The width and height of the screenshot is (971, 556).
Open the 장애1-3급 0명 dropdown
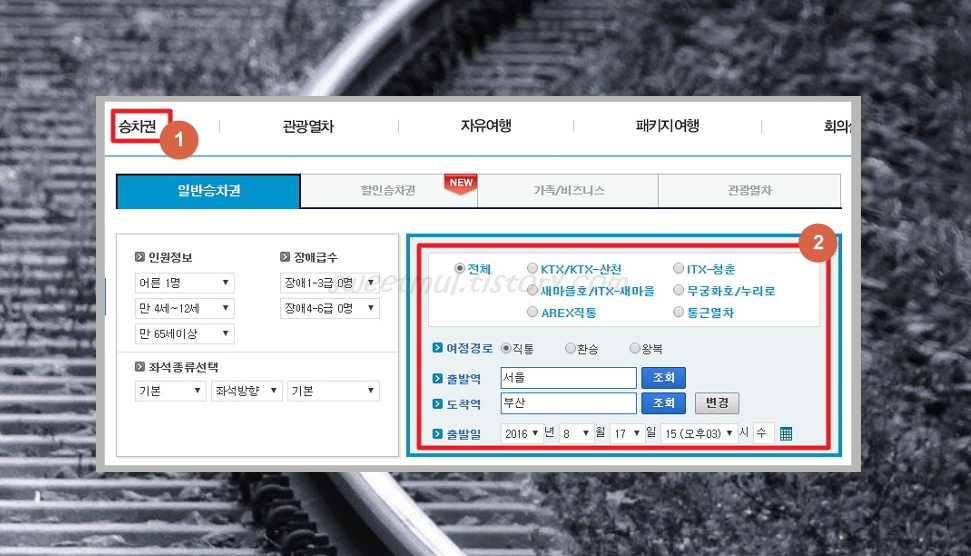329,283
